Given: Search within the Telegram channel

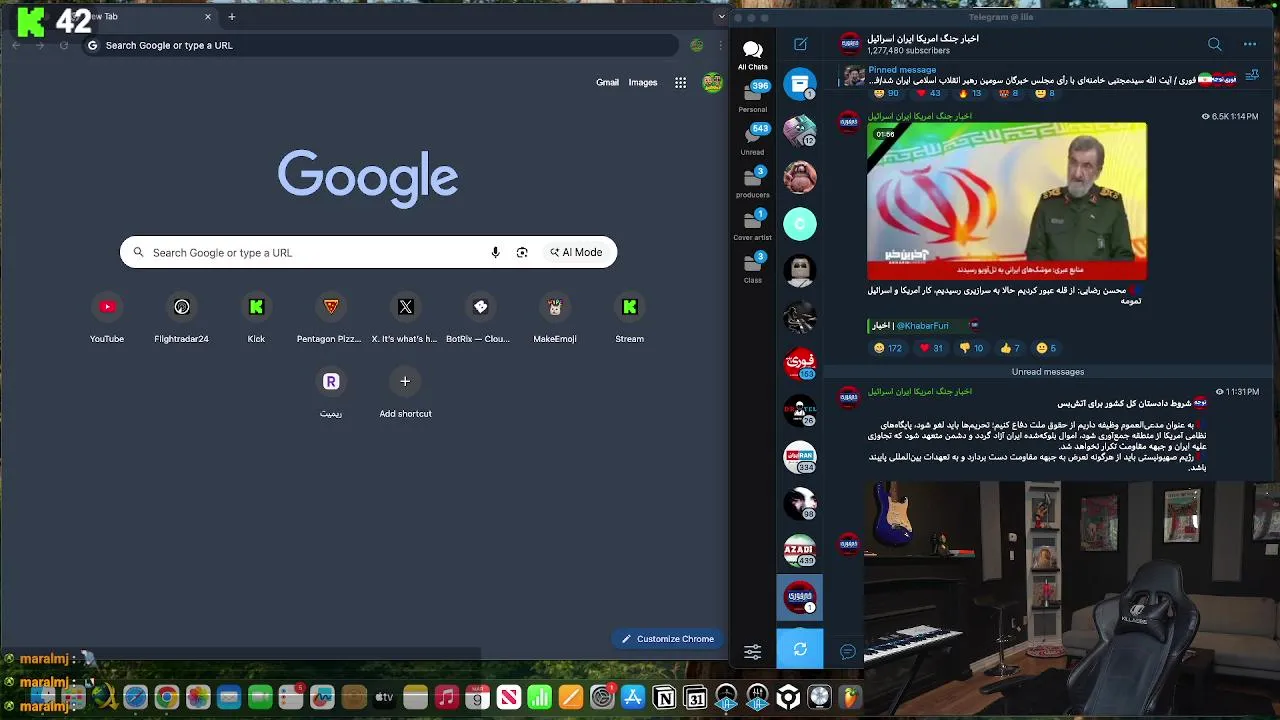Looking at the screenshot, I should pyautogui.click(x=1214, y=44).
